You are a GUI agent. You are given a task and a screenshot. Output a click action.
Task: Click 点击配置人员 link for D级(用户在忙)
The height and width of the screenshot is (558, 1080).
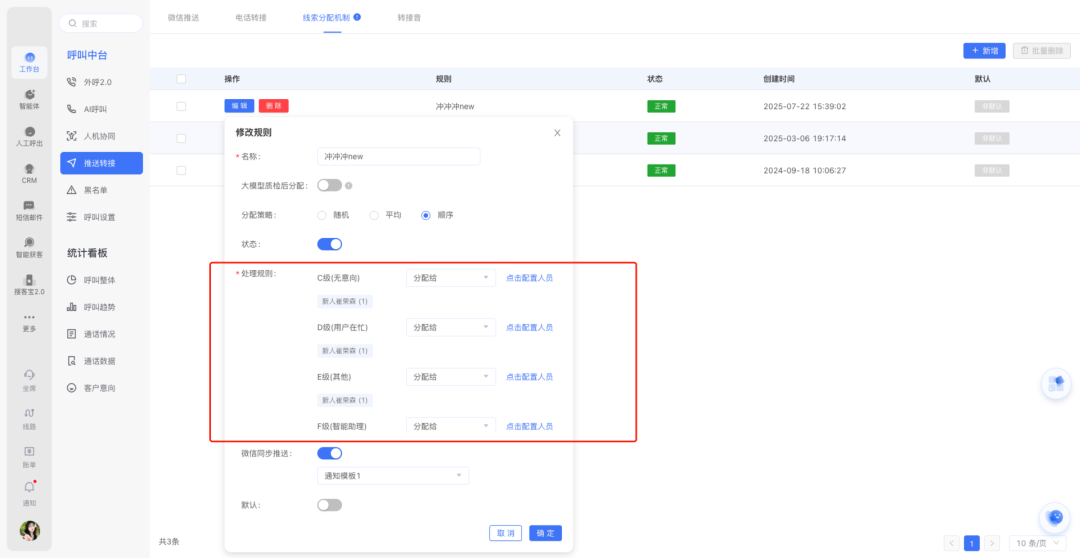529,327
